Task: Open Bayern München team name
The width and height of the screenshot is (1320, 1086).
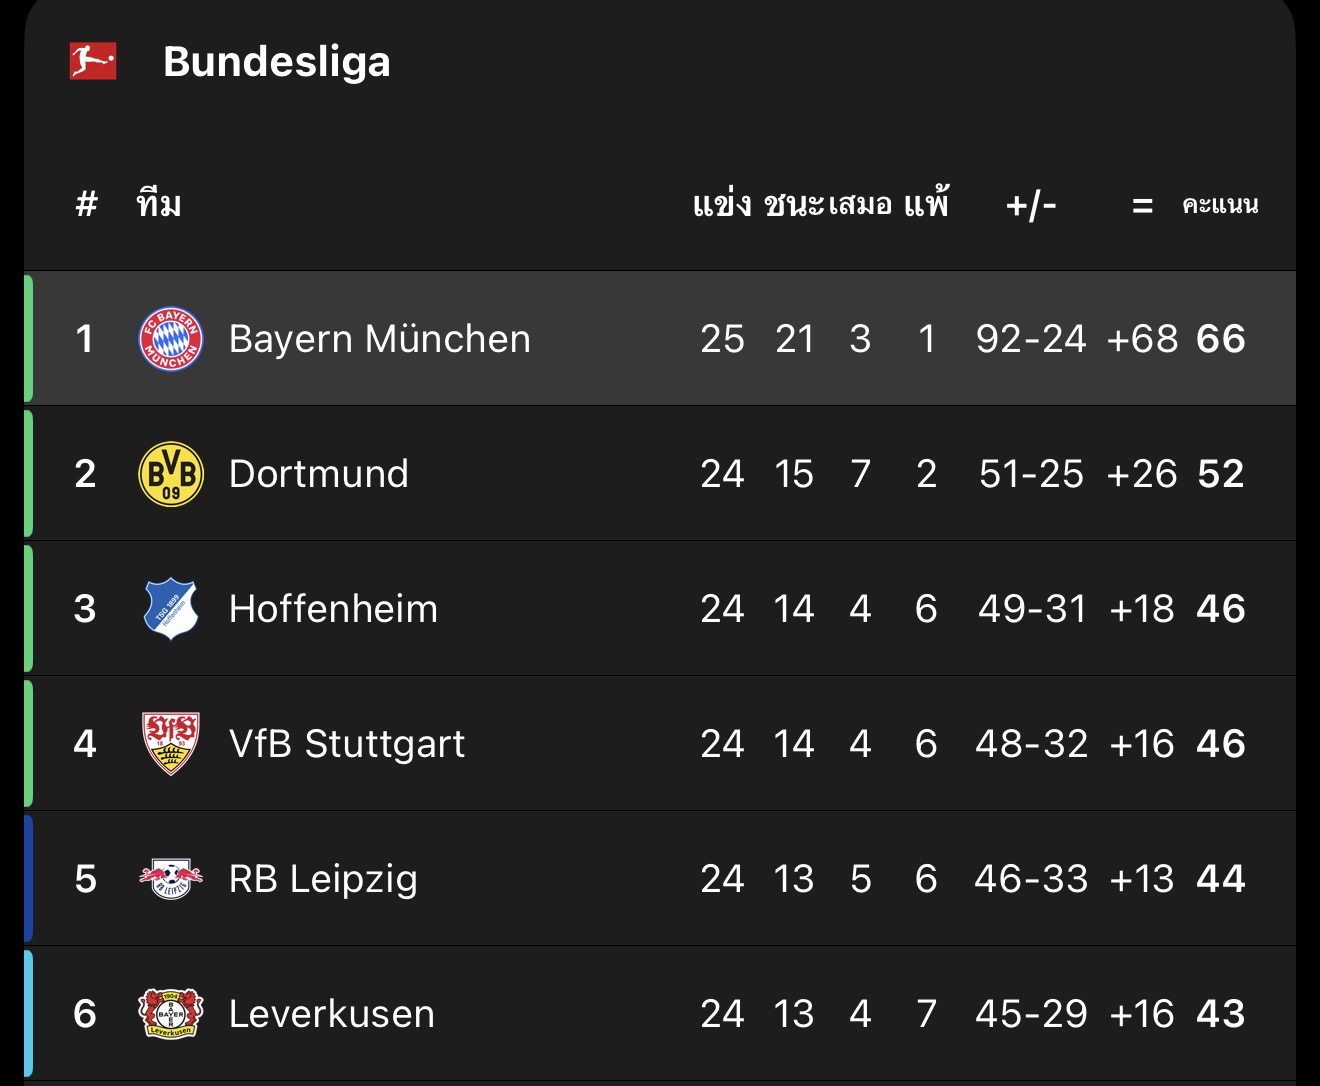Action: pos(379,339)
